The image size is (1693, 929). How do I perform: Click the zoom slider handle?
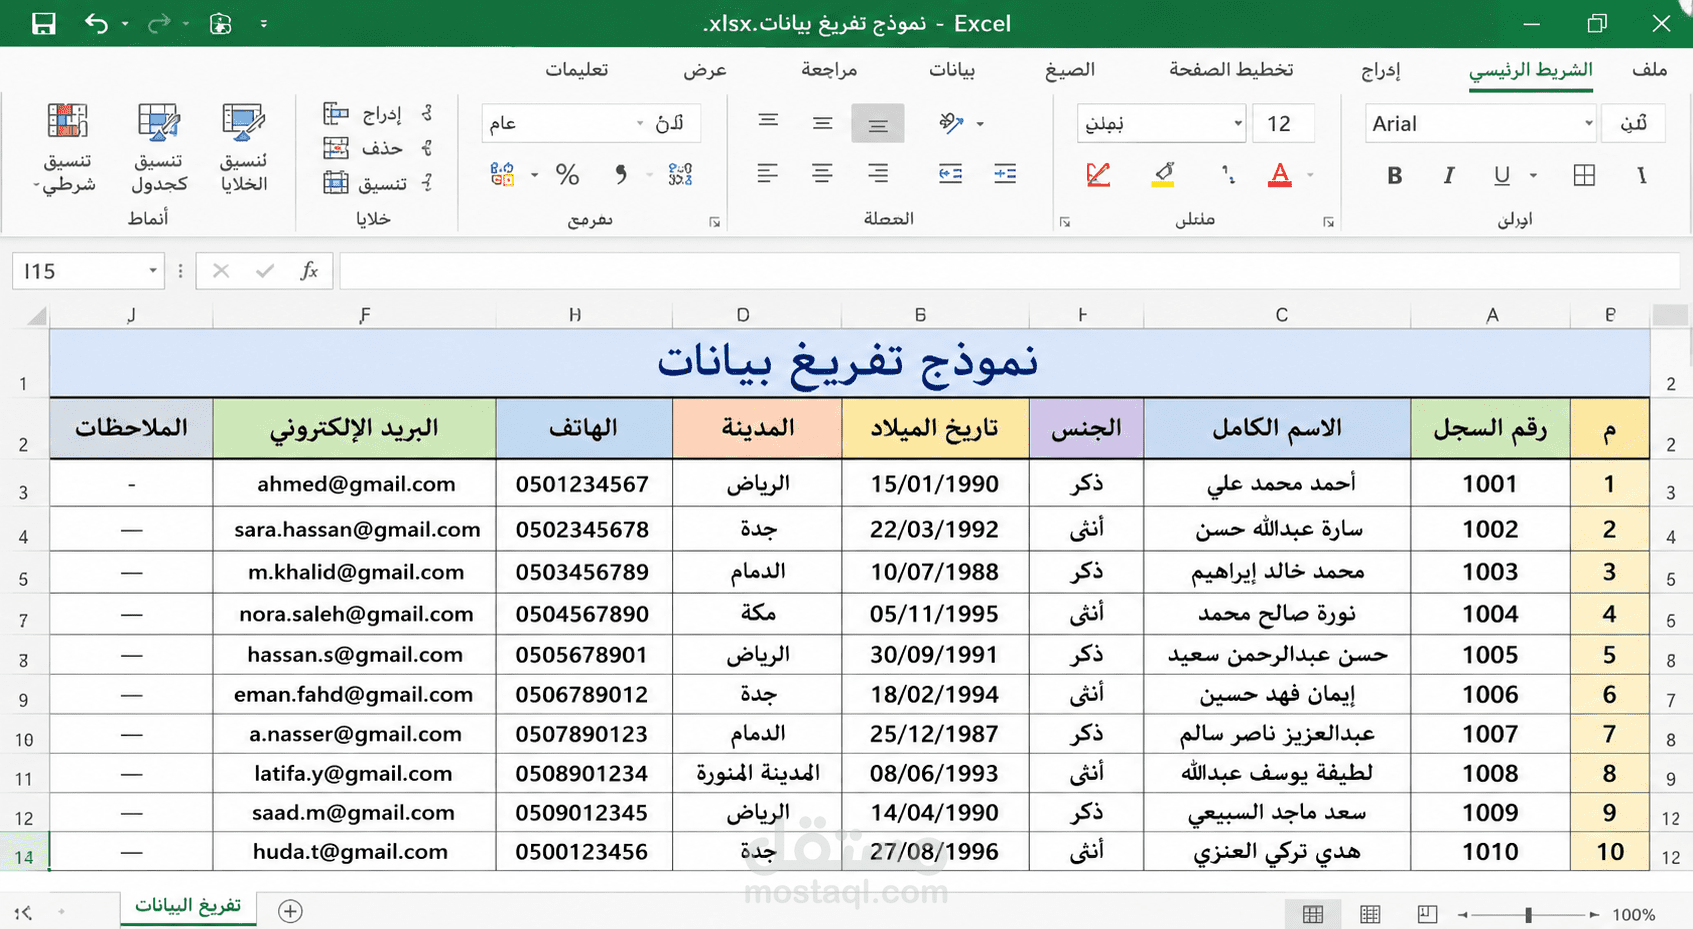tap(1528, 914)
